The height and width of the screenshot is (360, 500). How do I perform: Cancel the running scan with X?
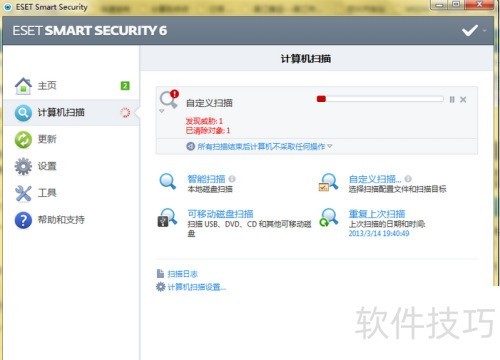(x=463, y=99)
